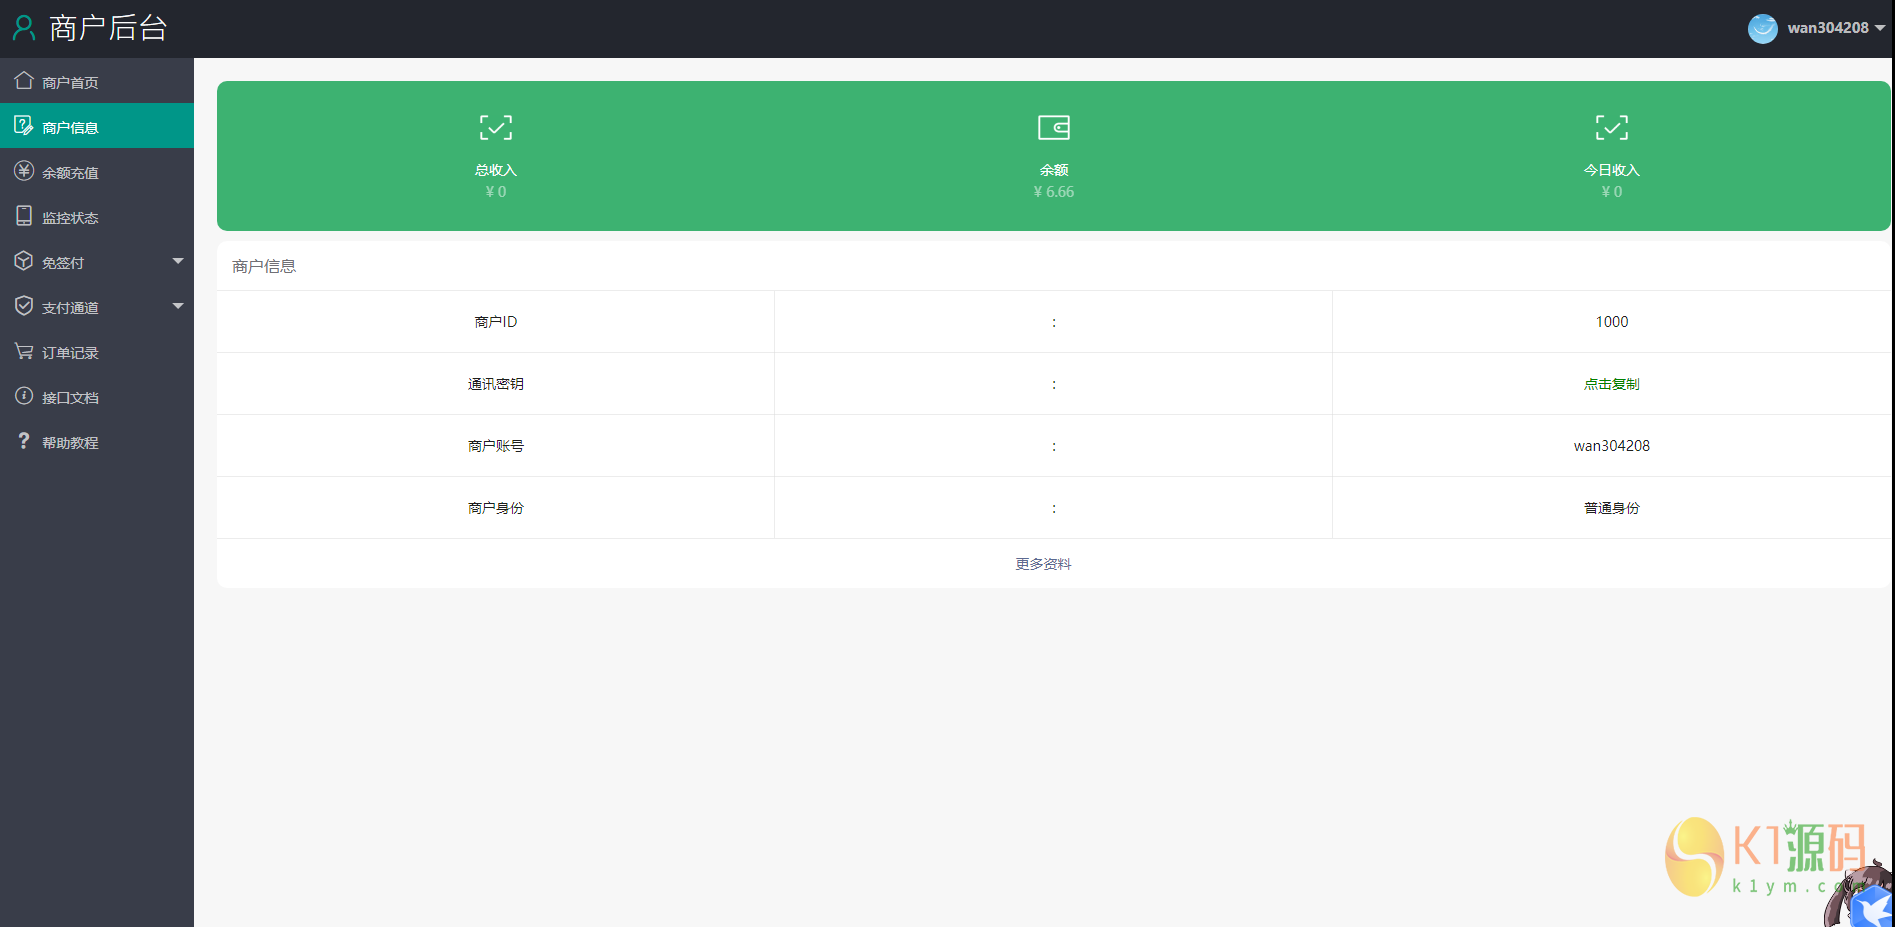Click the 余额 label in the green card
Image resolution: width=1895 pixels, height=927 pixels.
1054,170
